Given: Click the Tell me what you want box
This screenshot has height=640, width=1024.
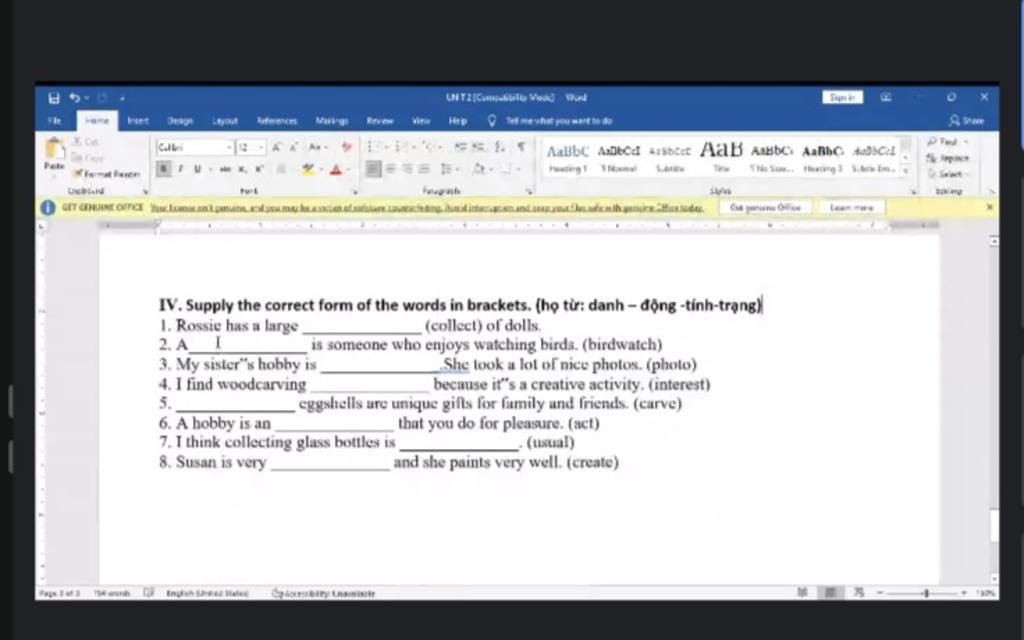Looking at the screenshot, I should coord(559,121).
